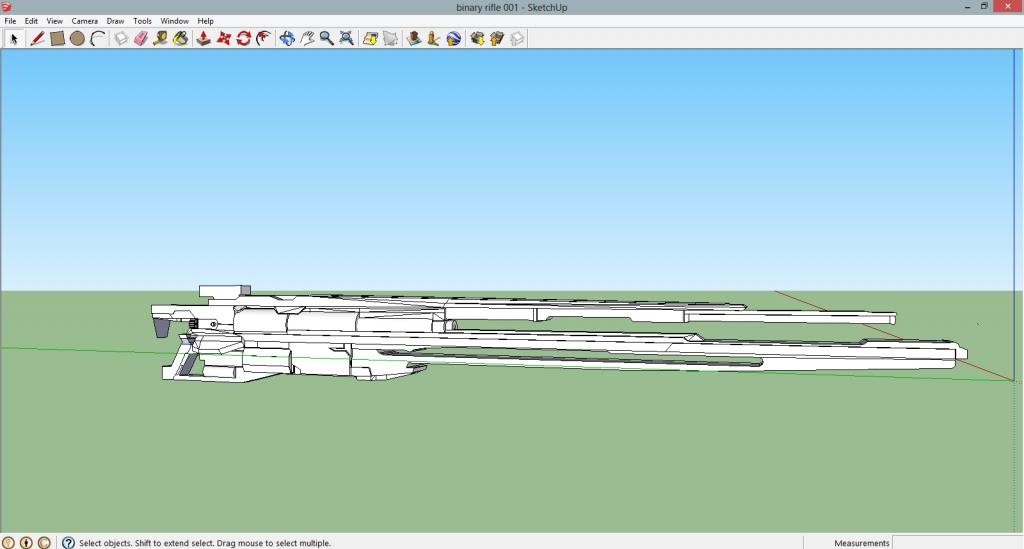Image resolution: width=1024 pixels, height=549 pixels.
Task: Select the Paint Bucket tool
Action: [x=180, y=39]
